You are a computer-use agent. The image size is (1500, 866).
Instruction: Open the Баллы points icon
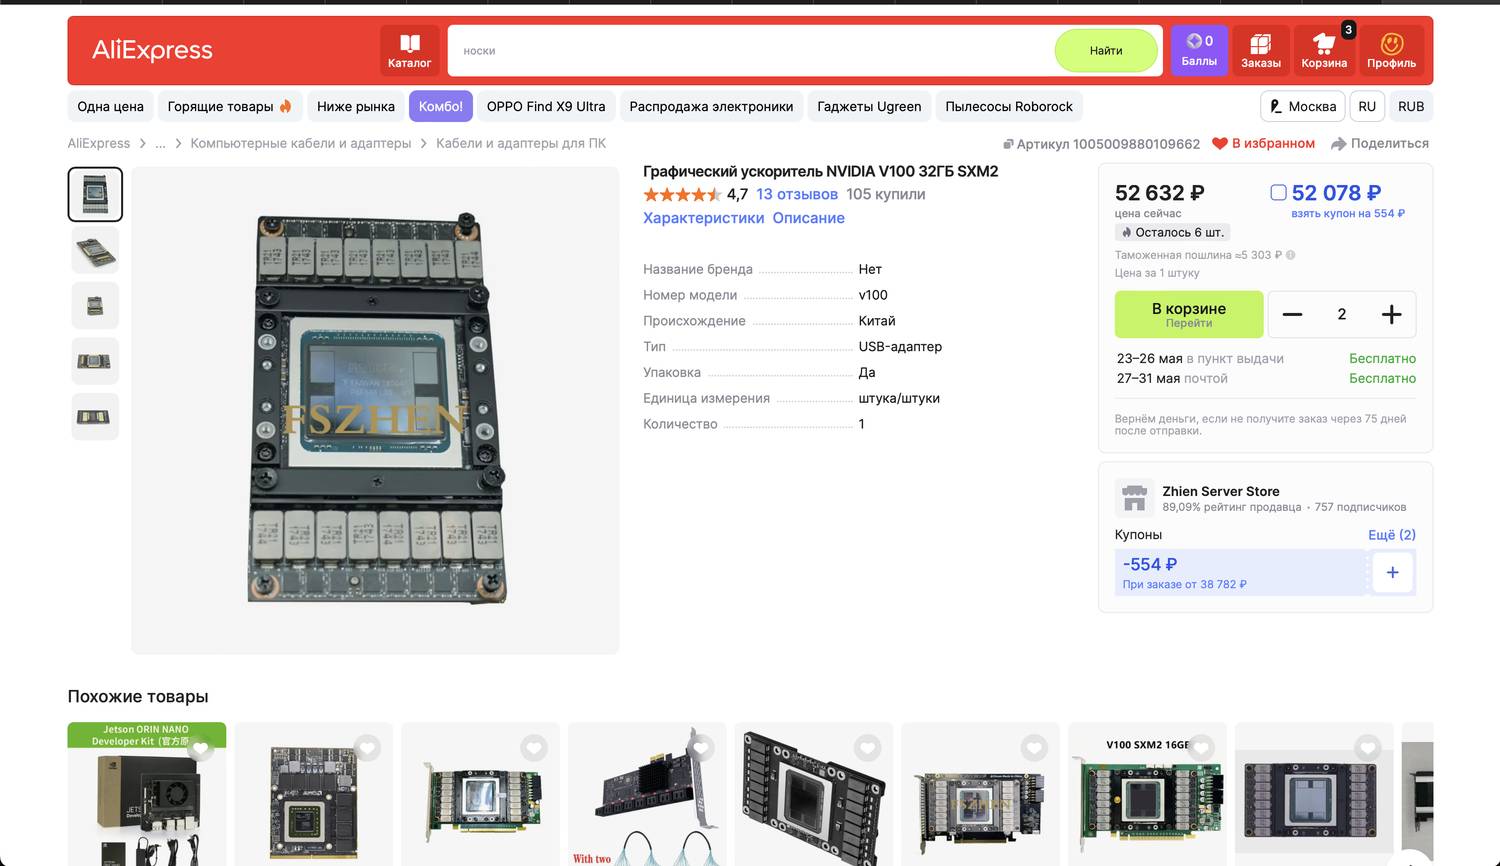click(1199, 51)
